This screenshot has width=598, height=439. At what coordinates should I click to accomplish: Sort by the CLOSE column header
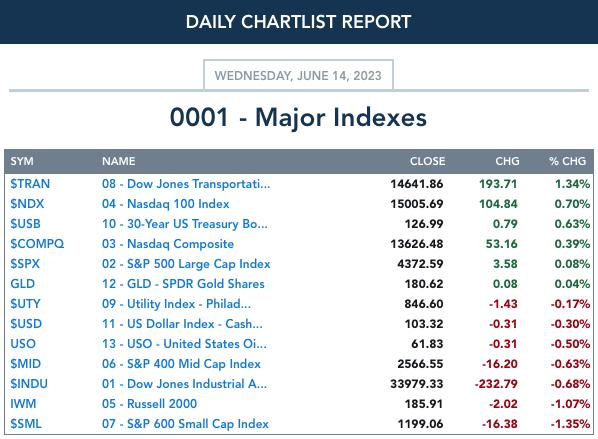(428, 161)
